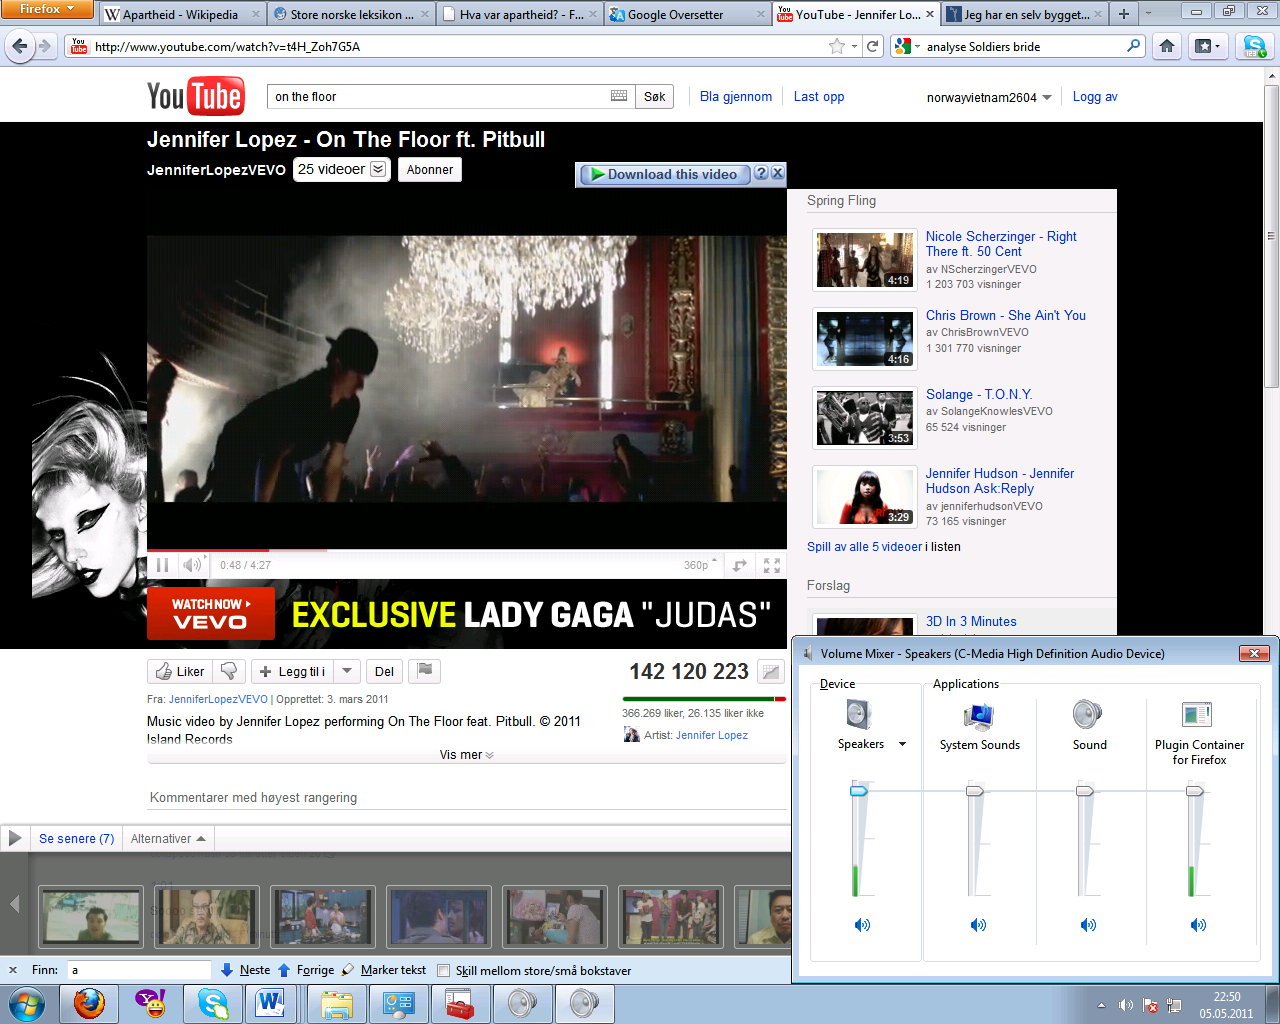Adjust the Speakers volume slider handle

click(859, 791)
